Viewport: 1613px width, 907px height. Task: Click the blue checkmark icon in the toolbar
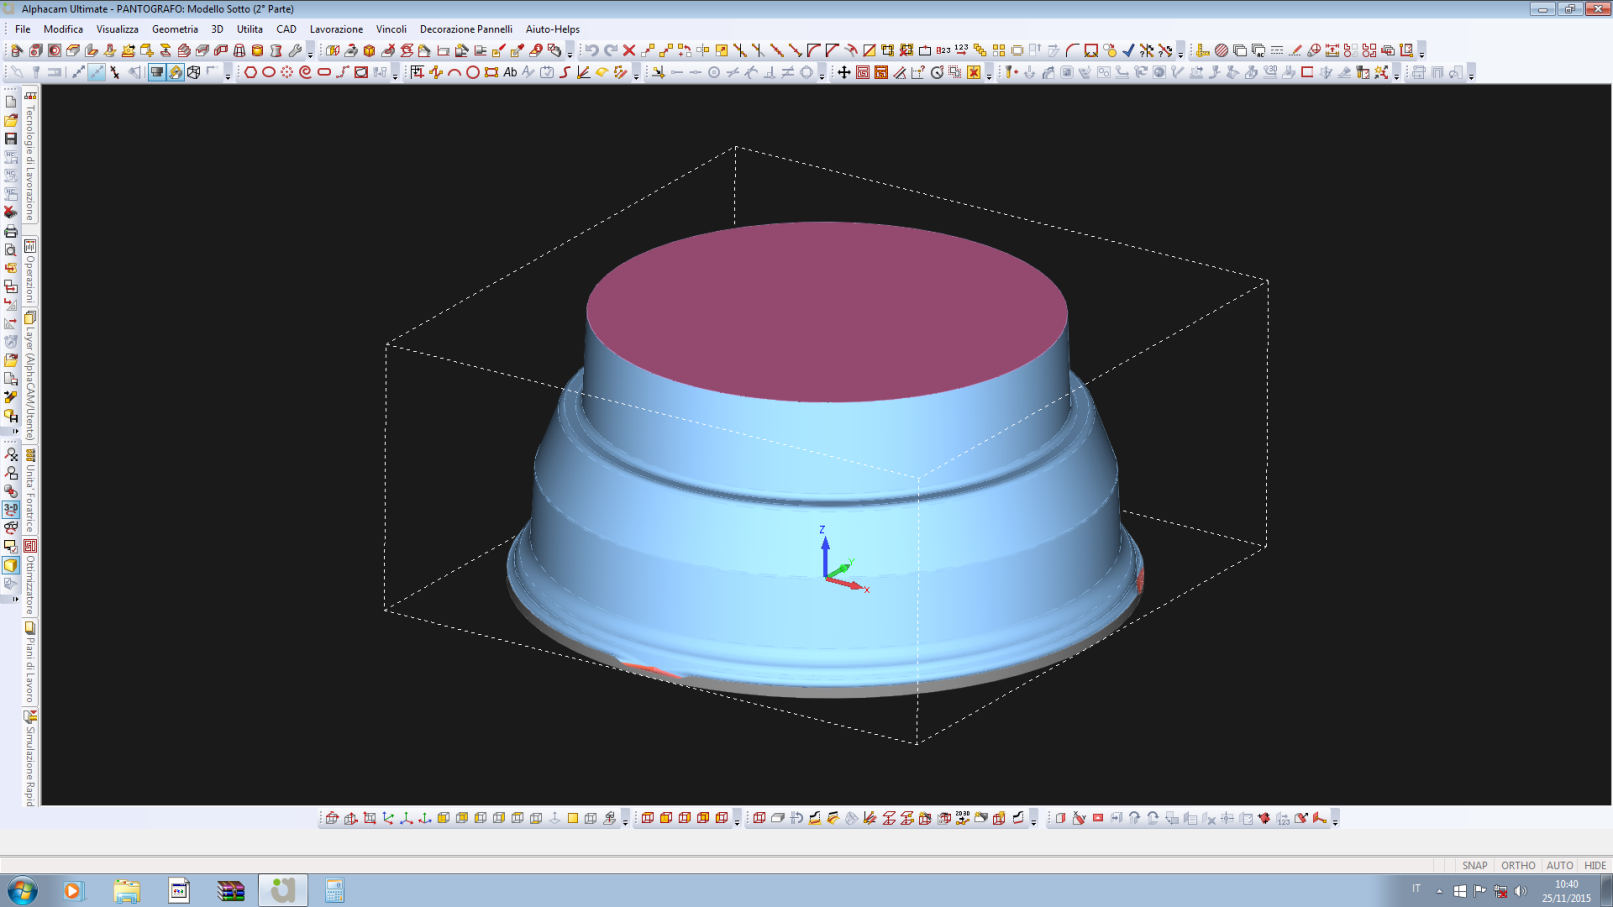pyautogui.click(x=1128, y=50)
